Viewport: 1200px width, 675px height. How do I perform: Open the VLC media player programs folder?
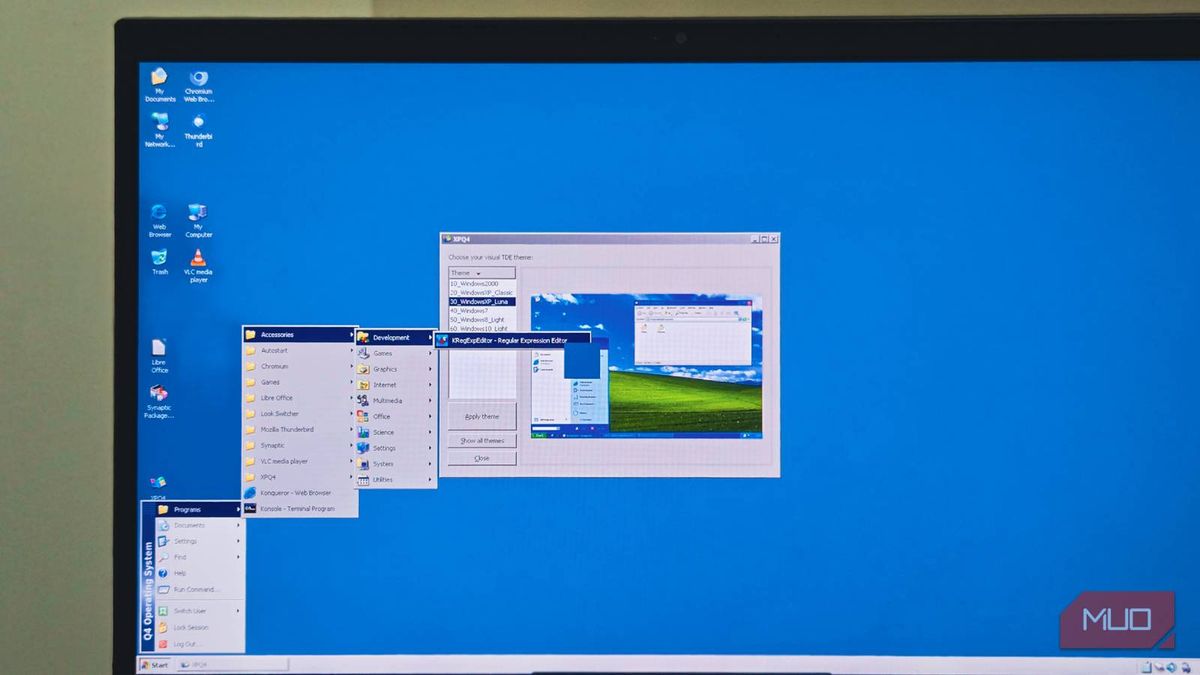coord(300,461)
